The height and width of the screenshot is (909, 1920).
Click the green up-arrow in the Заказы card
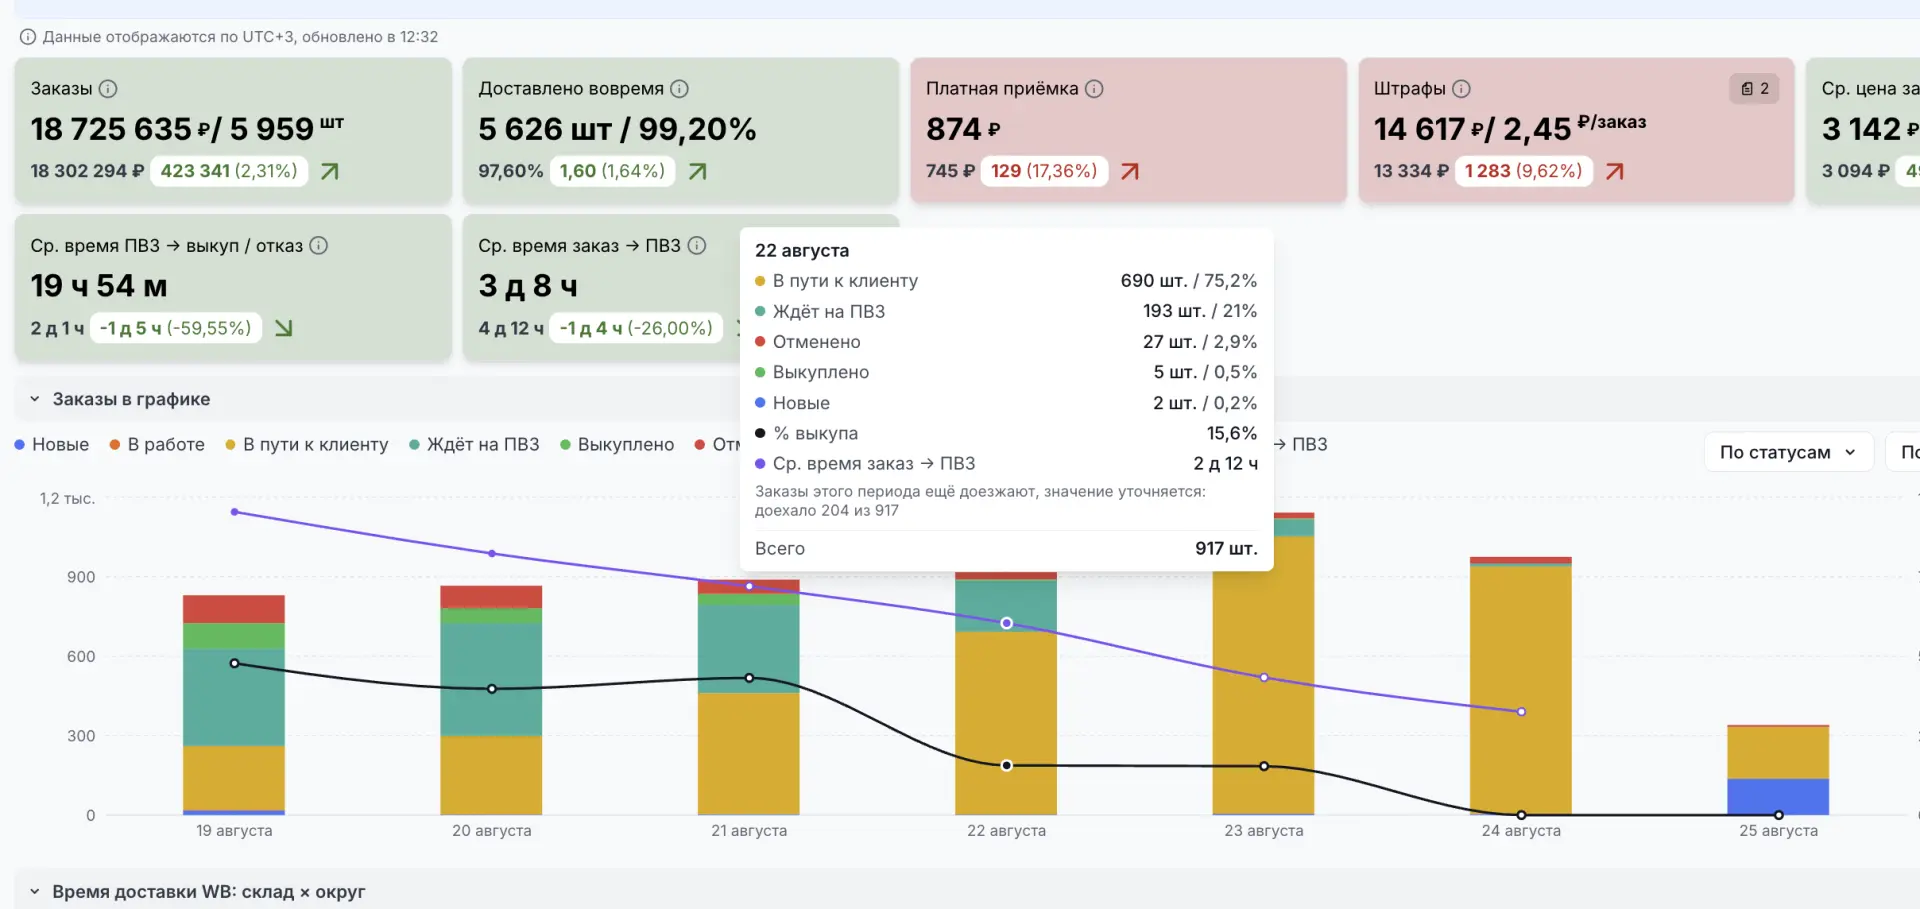(x=329, y=172)
